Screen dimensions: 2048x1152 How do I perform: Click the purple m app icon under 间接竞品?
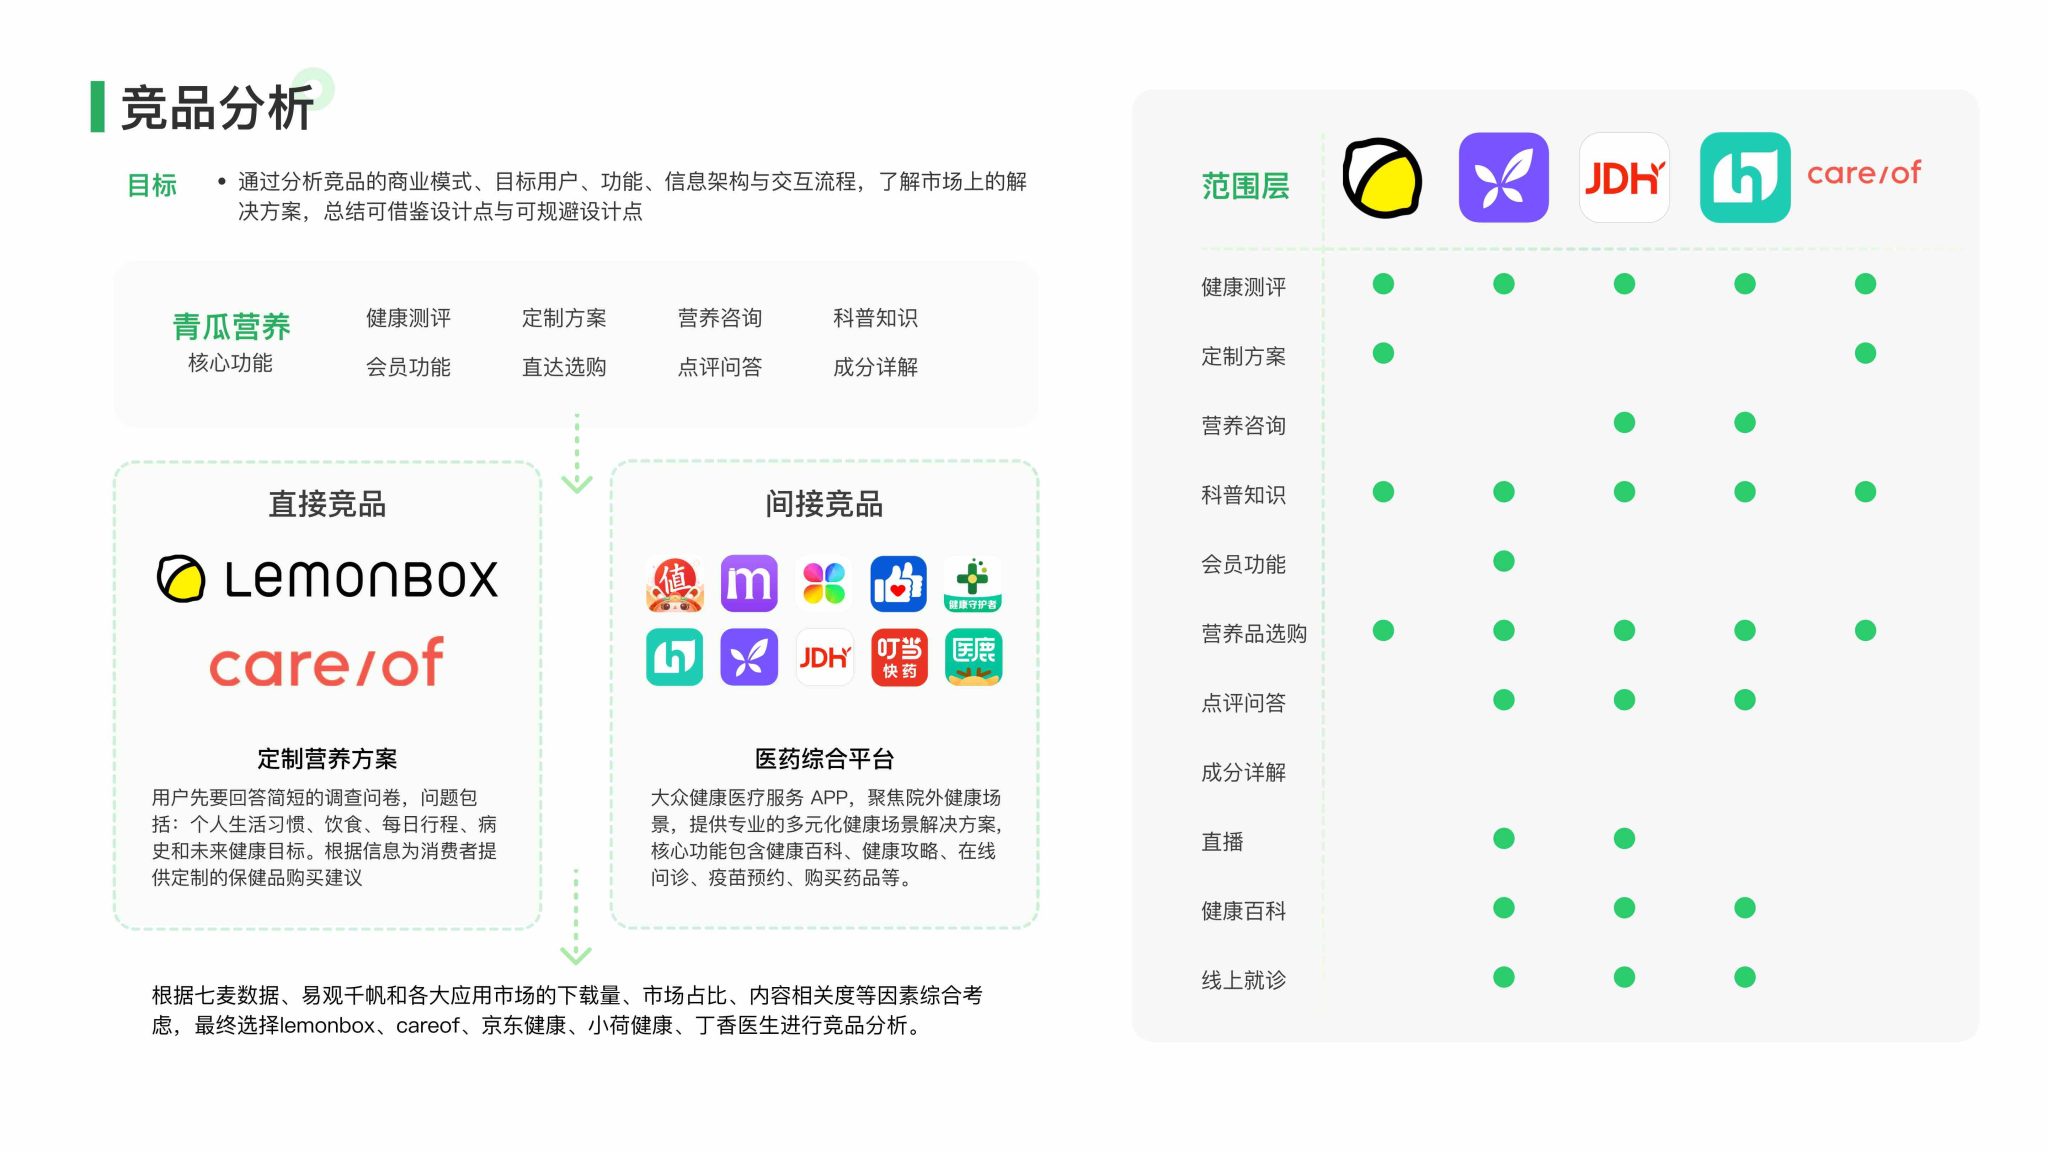coord(749,584)
